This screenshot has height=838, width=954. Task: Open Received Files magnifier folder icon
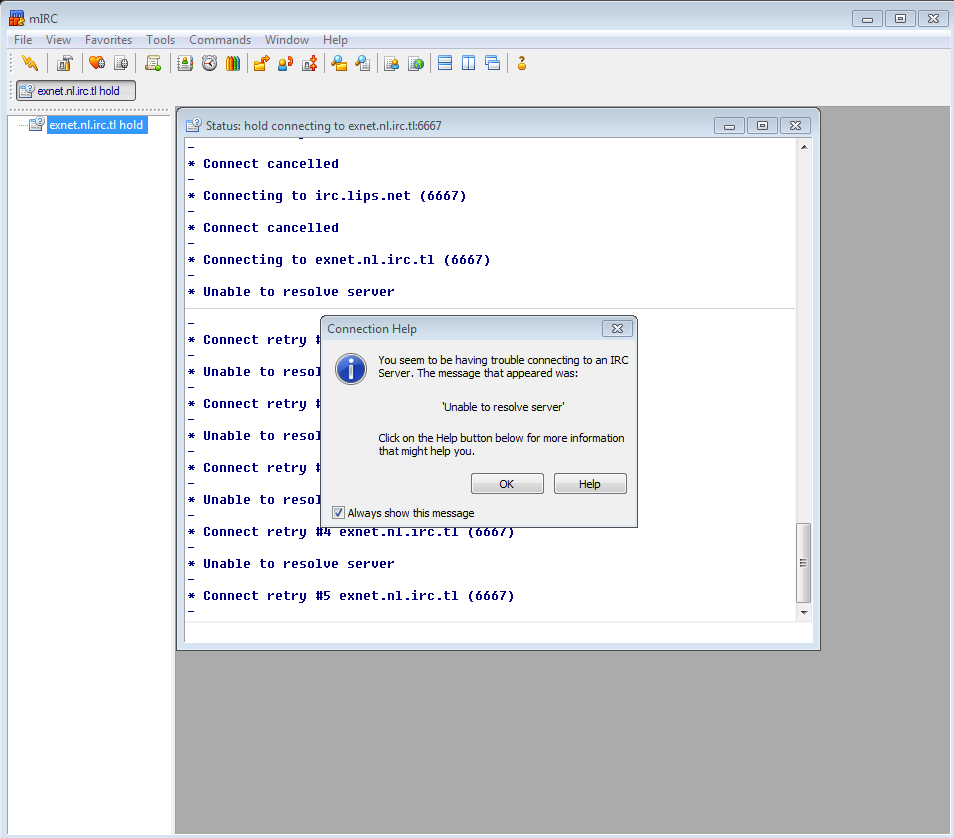pos(339,63)
